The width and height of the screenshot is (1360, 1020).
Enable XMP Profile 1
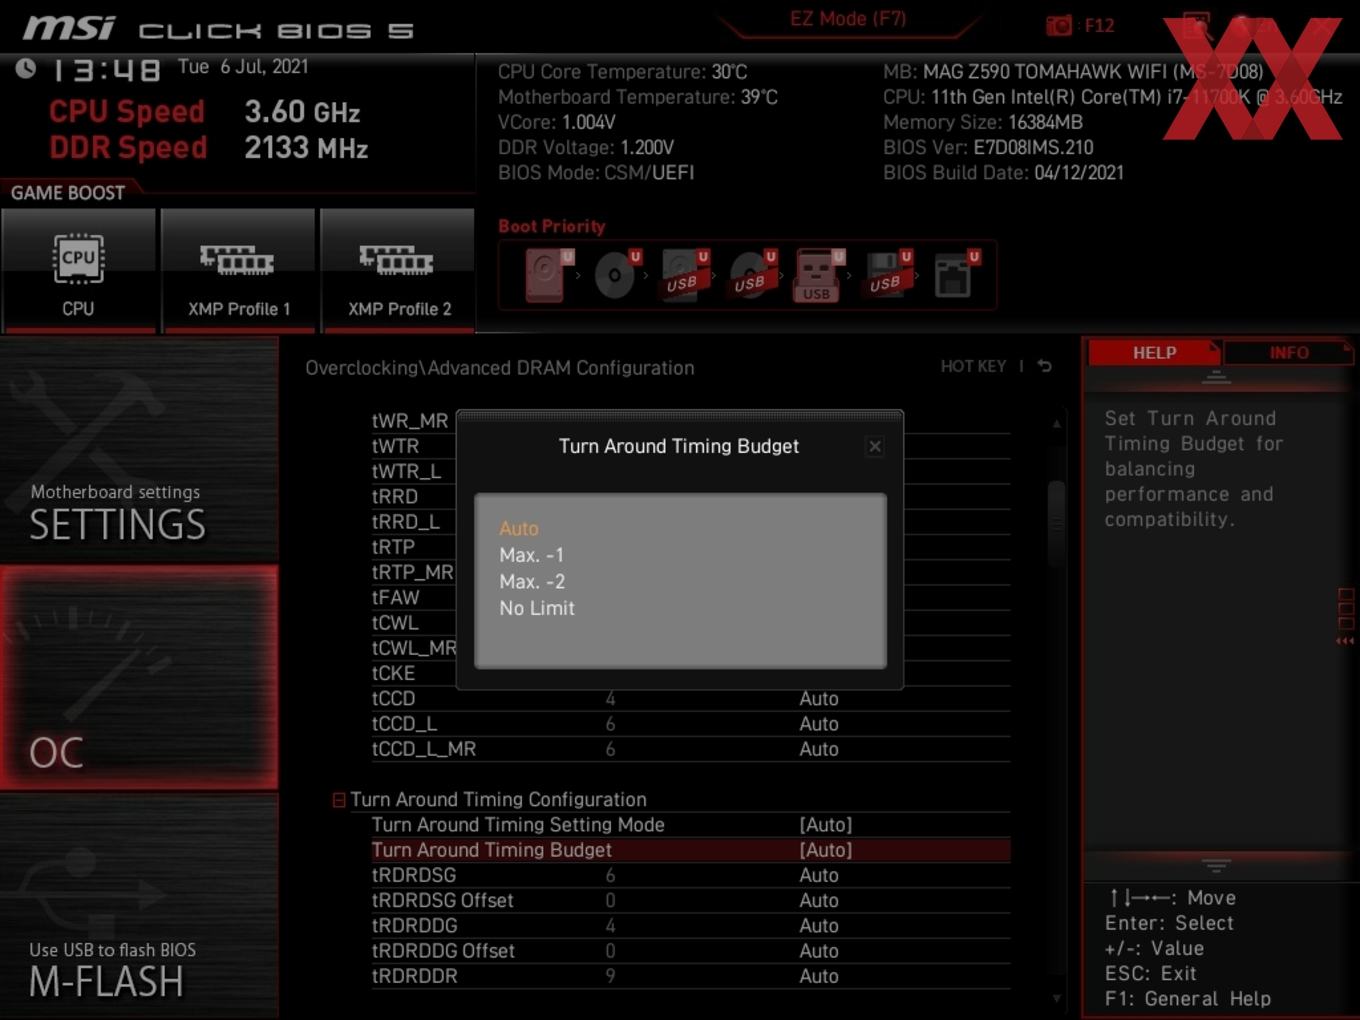click(x=238, y=270)
